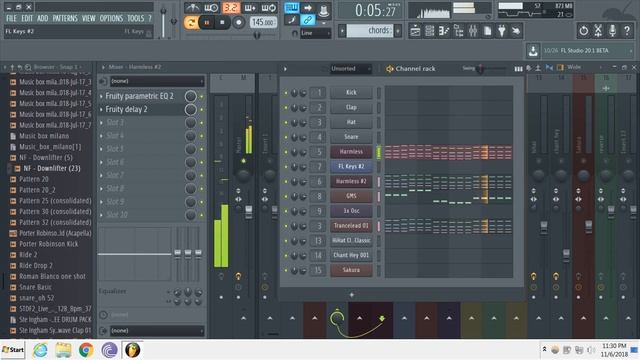This screenshot has width=640, height=360.
Task: Mute the Clap channel green light
Action: [286, 107]
